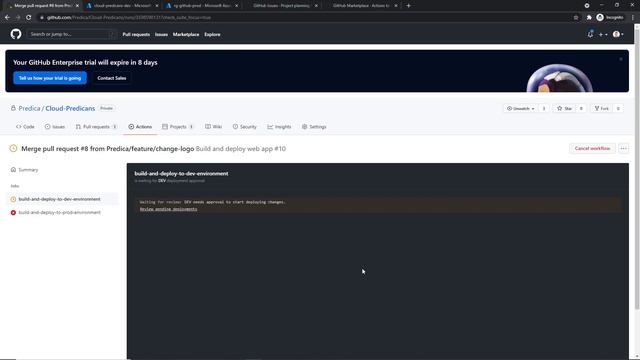
Task: Open Marketplace in top navigation
Action: point(186,34)
